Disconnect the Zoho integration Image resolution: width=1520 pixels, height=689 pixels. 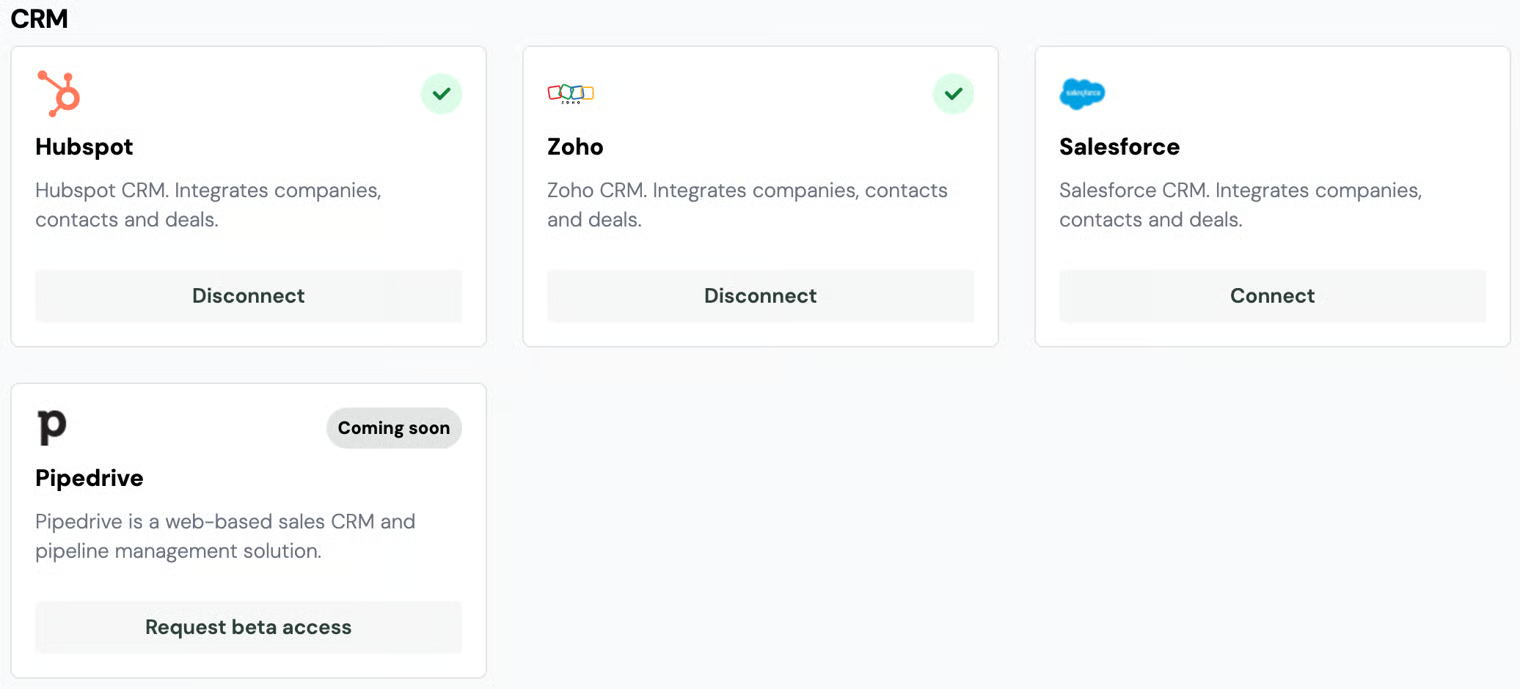(x=760, y=296)
